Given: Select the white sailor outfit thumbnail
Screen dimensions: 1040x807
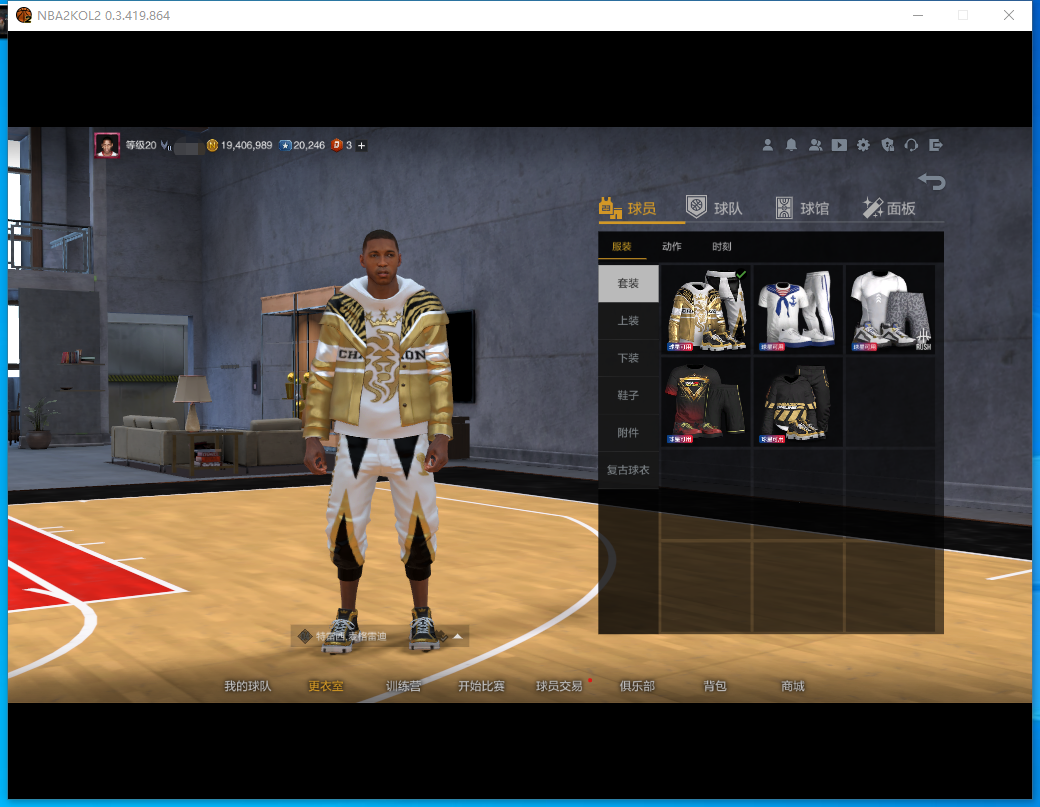Looking at the screenshot, I should coord(799,310).
